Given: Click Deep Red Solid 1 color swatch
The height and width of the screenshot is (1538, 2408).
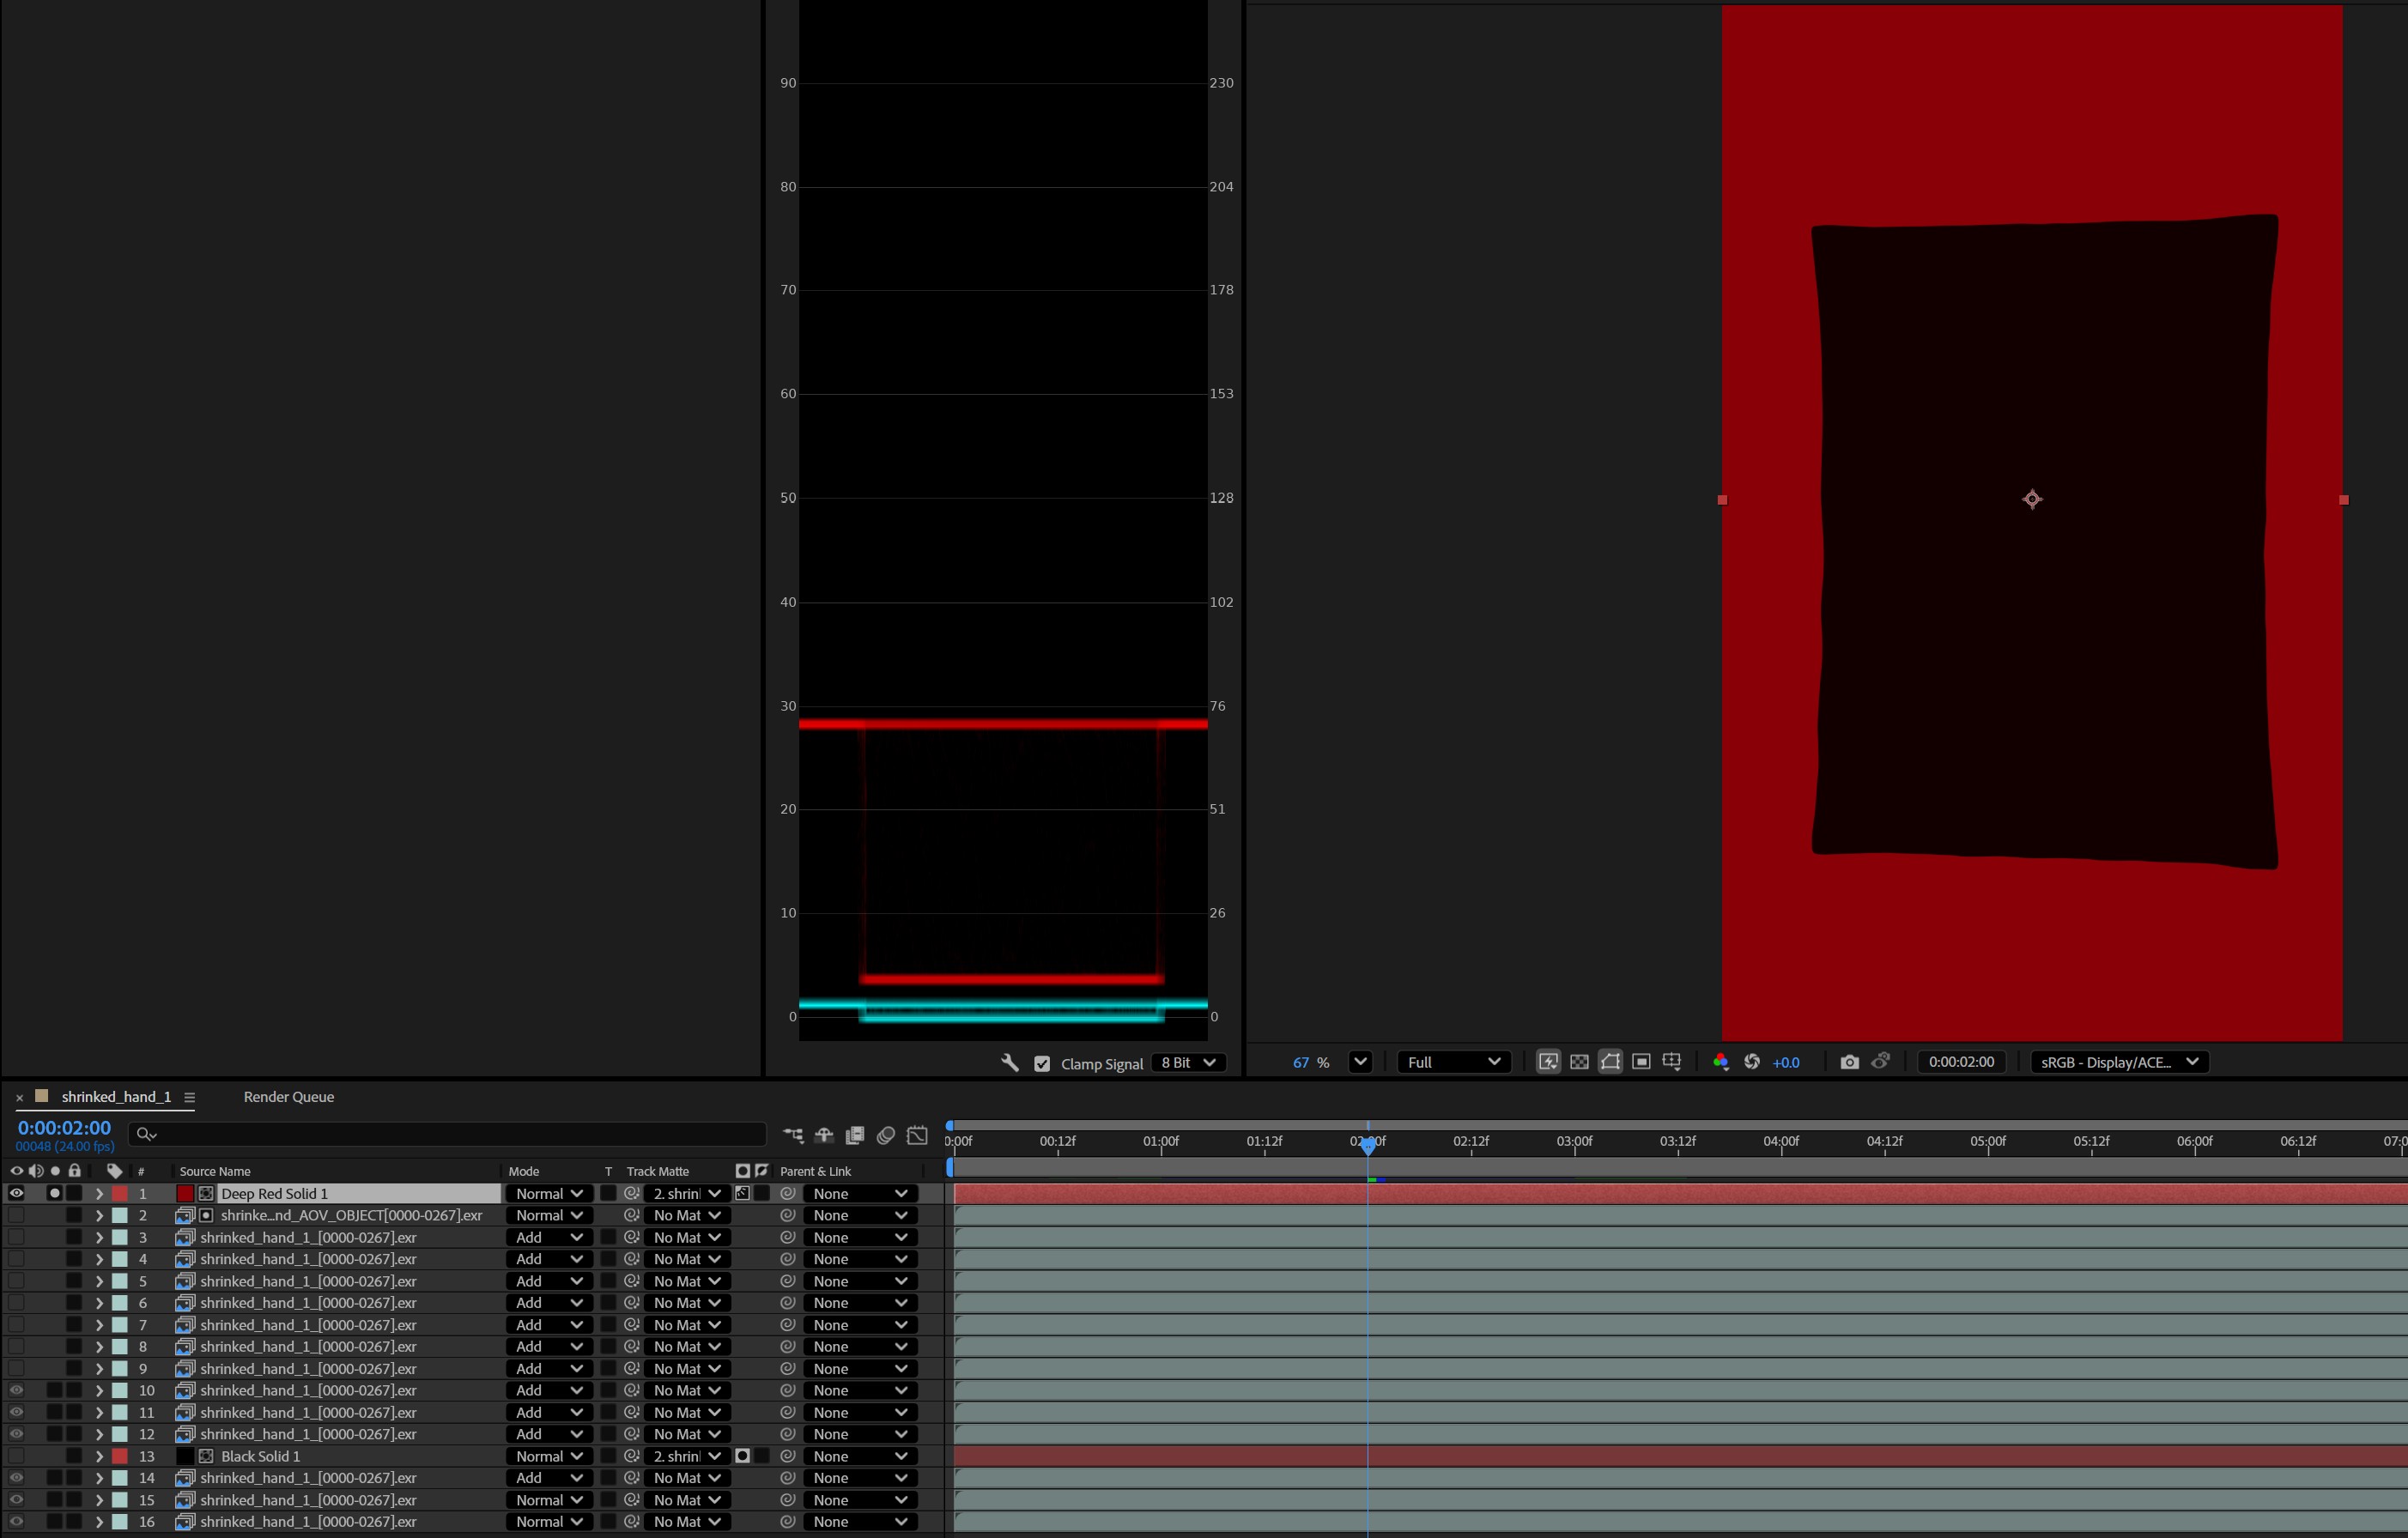Looking at the screenshot, I should point(185,1193).
